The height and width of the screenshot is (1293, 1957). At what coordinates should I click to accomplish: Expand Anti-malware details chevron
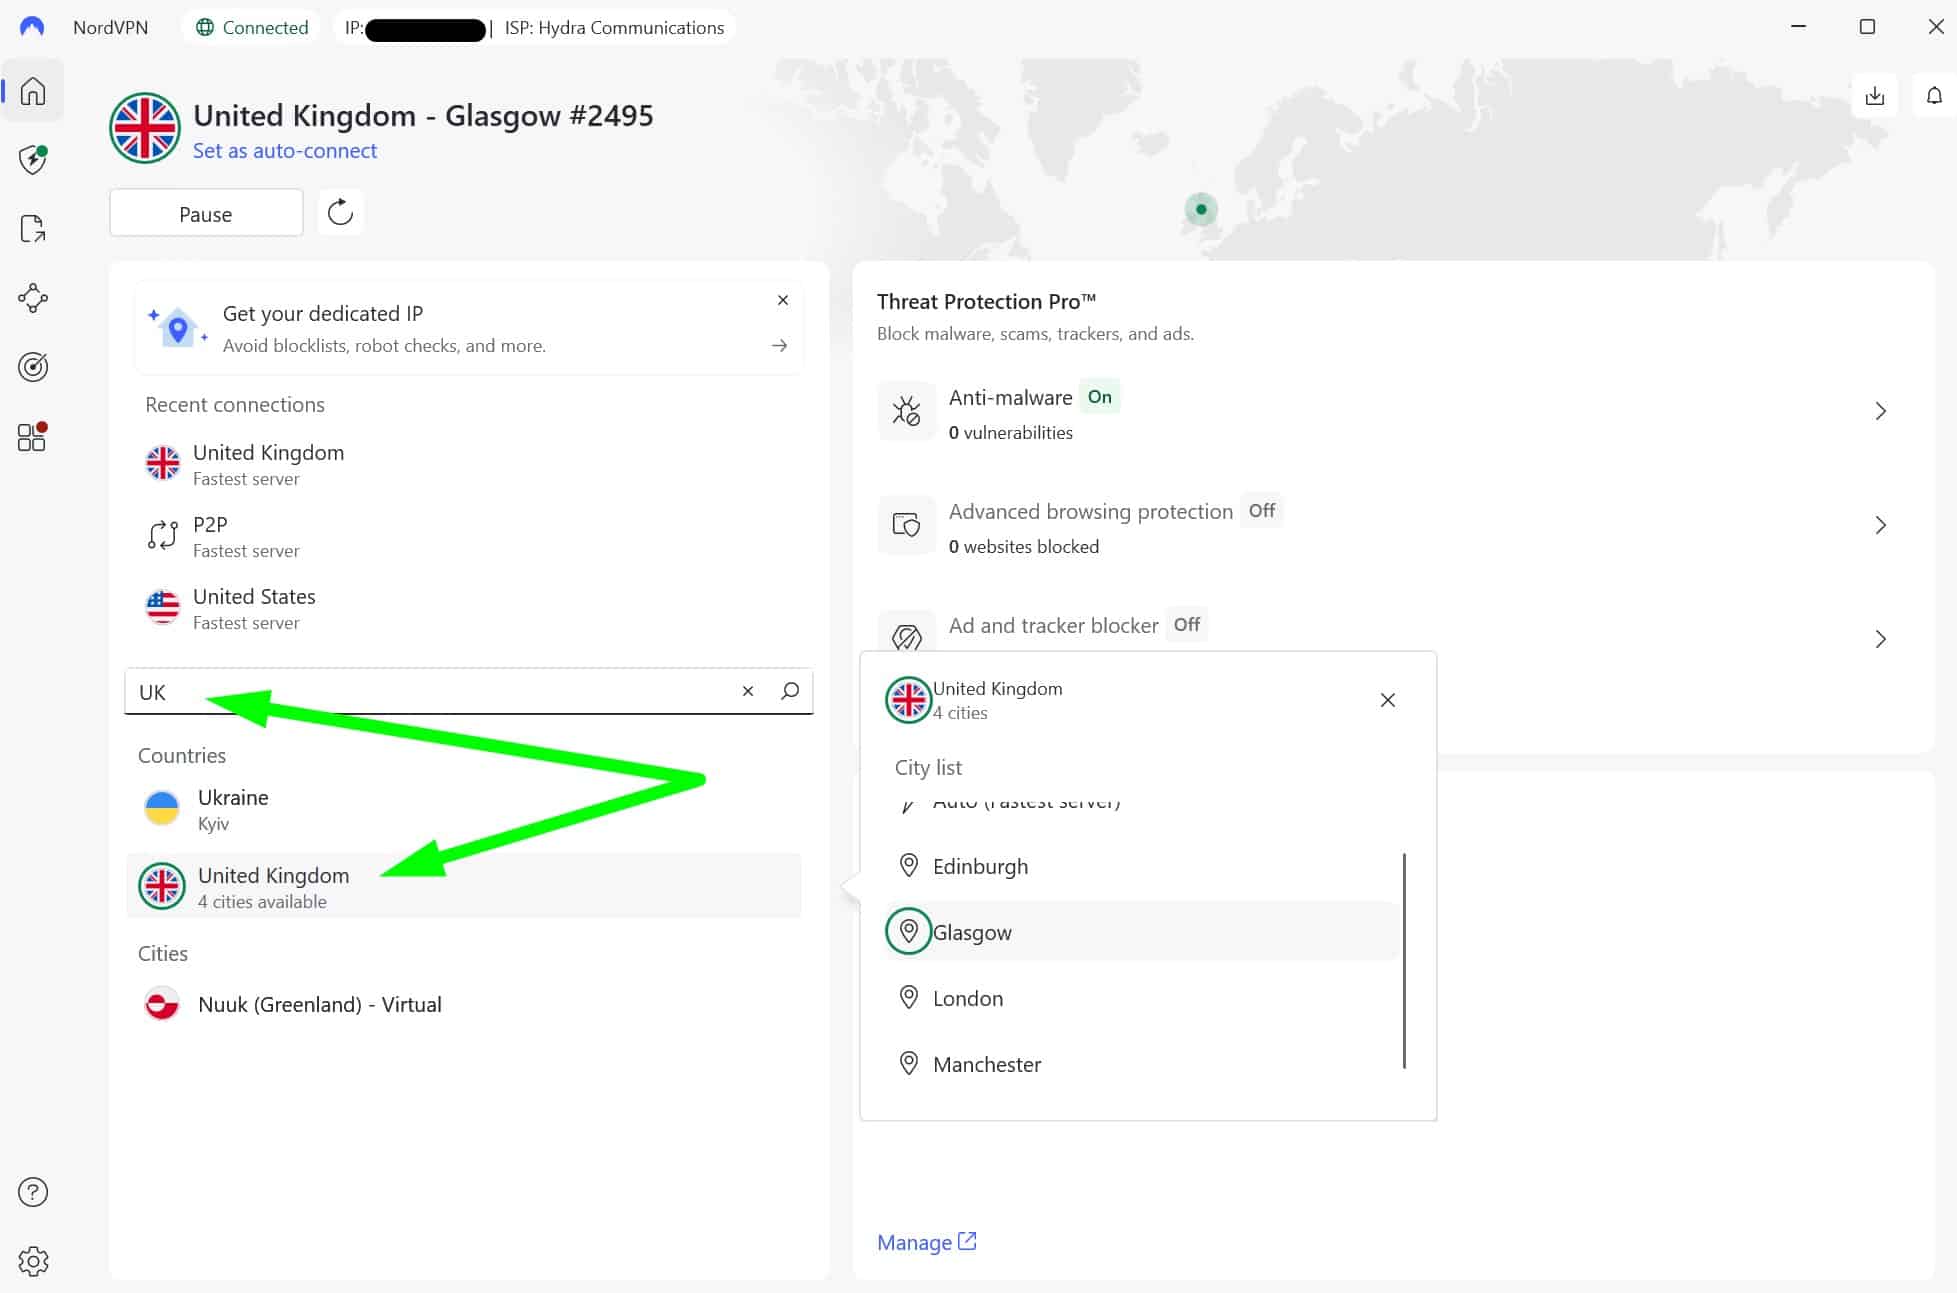pos(1881,411)
